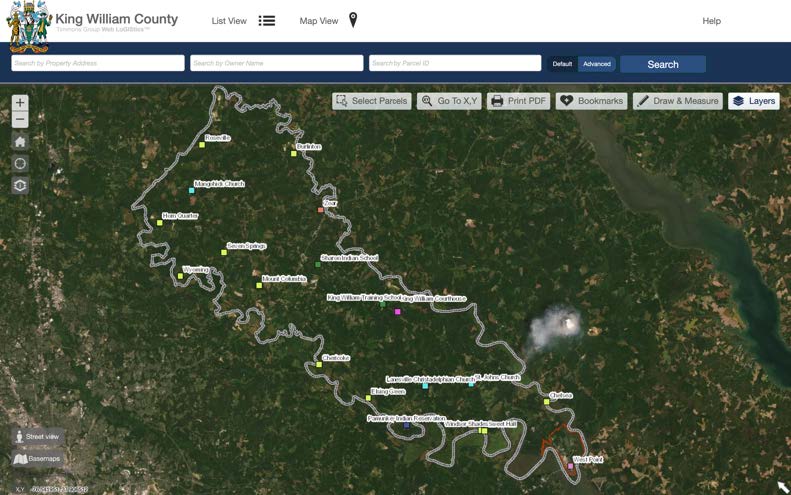Click the locate target icon
Image resolution: width=791 pixels, height=495 pixels.
[x=20, y=164]
